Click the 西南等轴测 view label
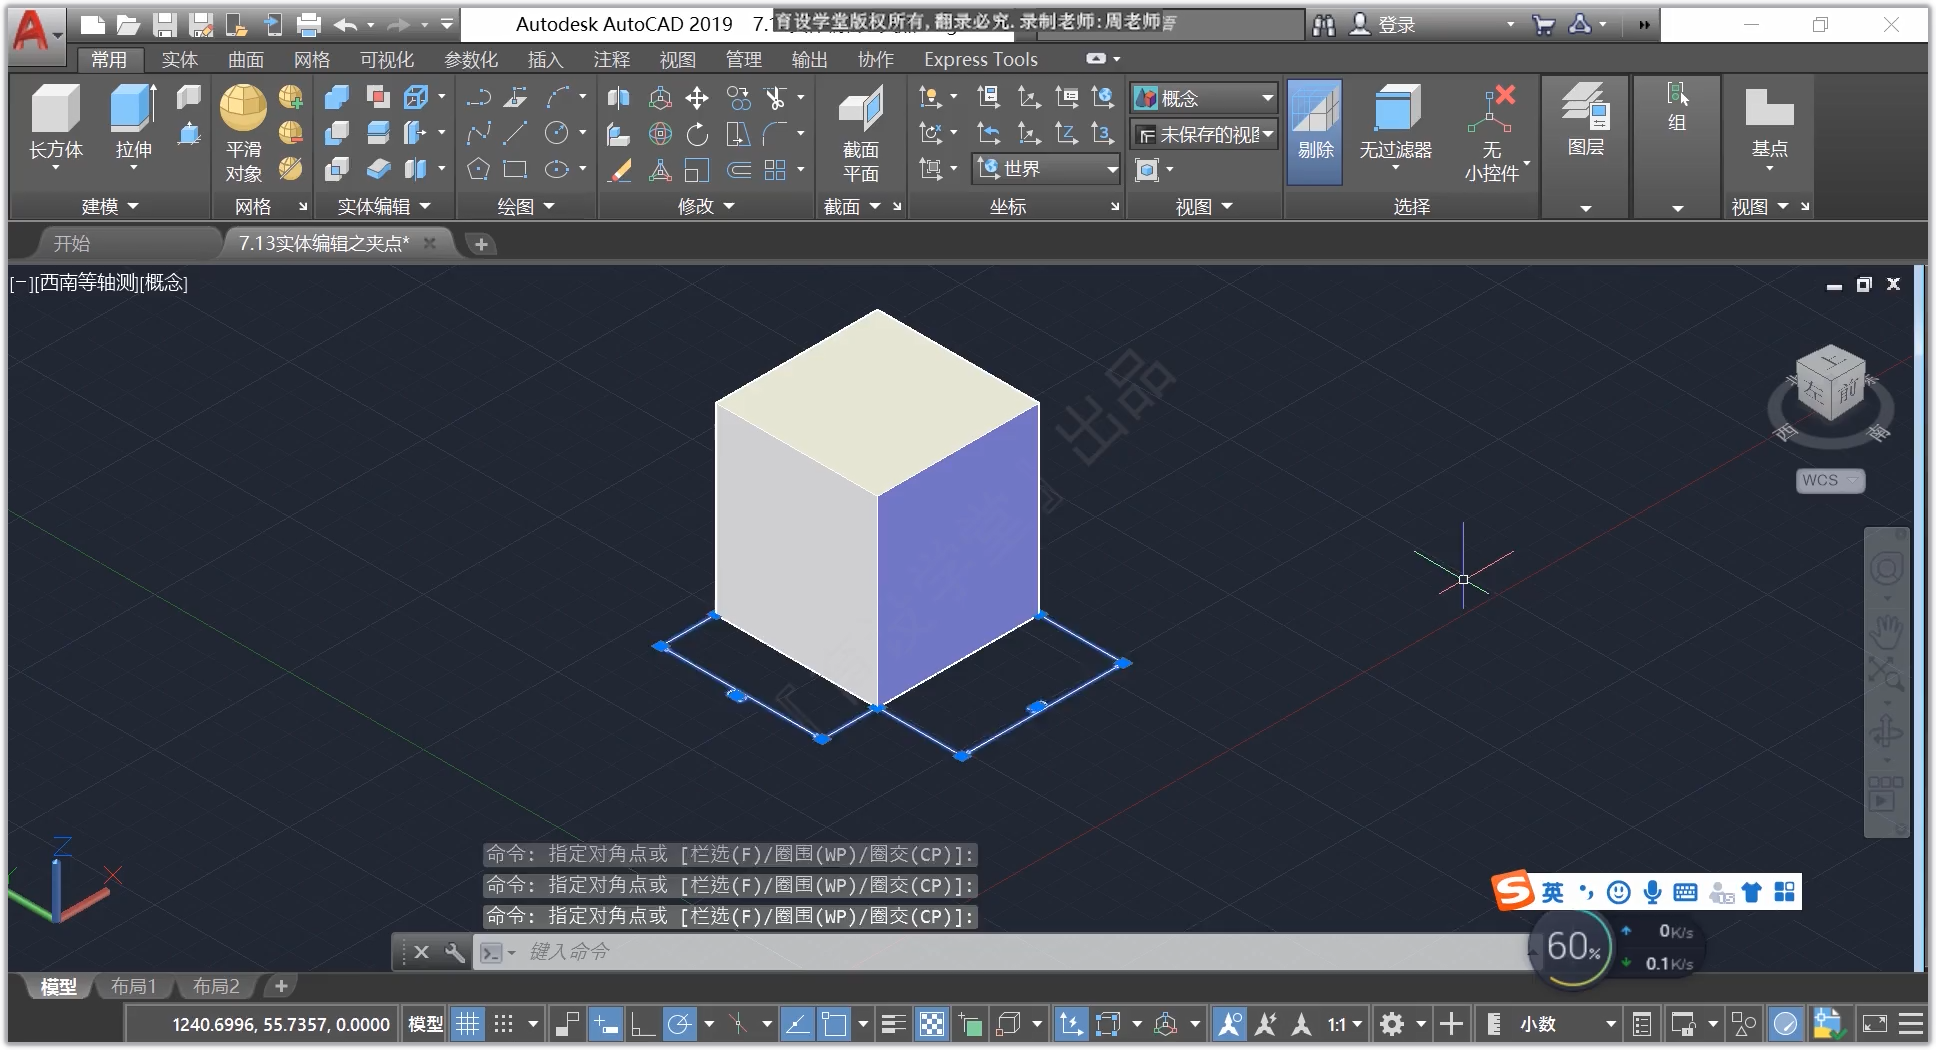Screen dimensions: 1936x1050 click(86, 283)
